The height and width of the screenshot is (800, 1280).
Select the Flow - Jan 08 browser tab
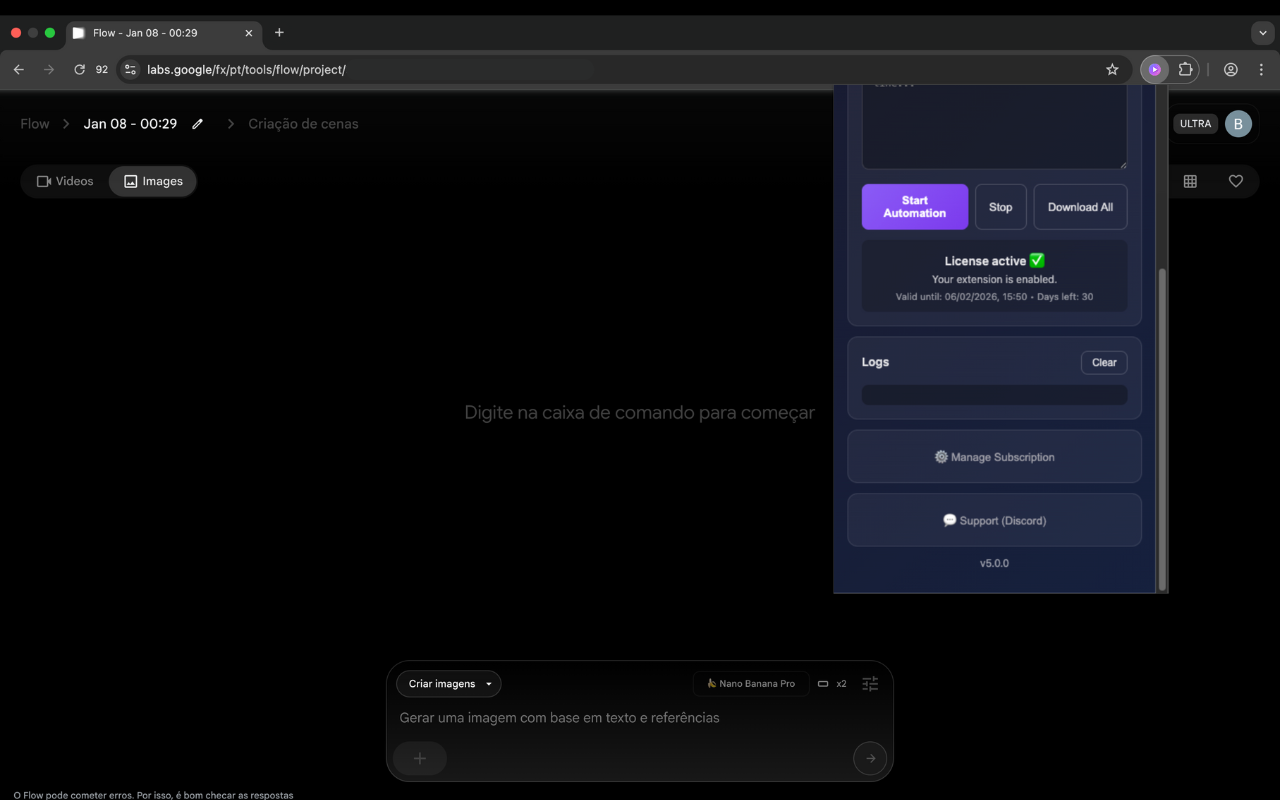[165, 33]
